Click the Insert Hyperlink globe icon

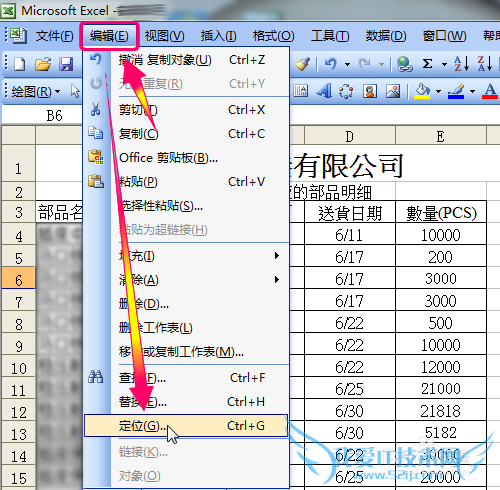[x=405, y=64]
